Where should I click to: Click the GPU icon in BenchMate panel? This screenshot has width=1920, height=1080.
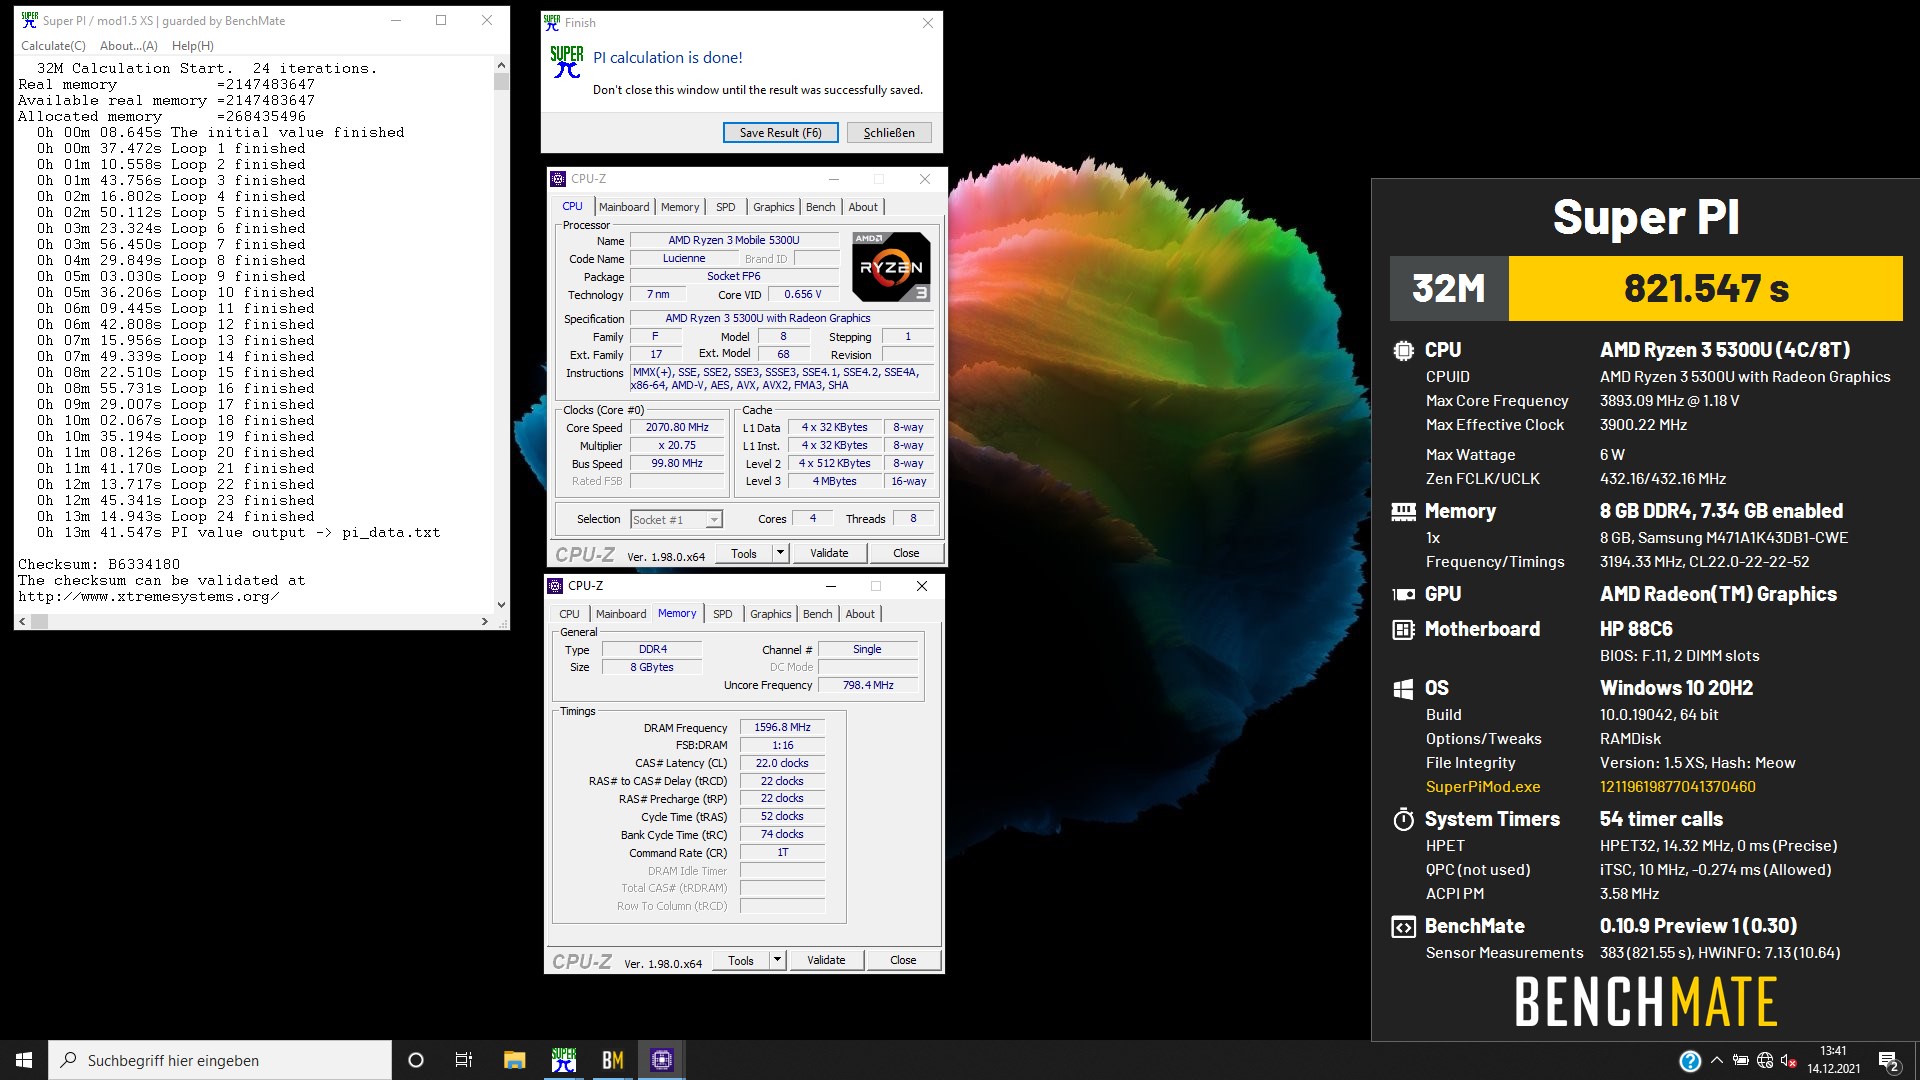pos(1403,594)
